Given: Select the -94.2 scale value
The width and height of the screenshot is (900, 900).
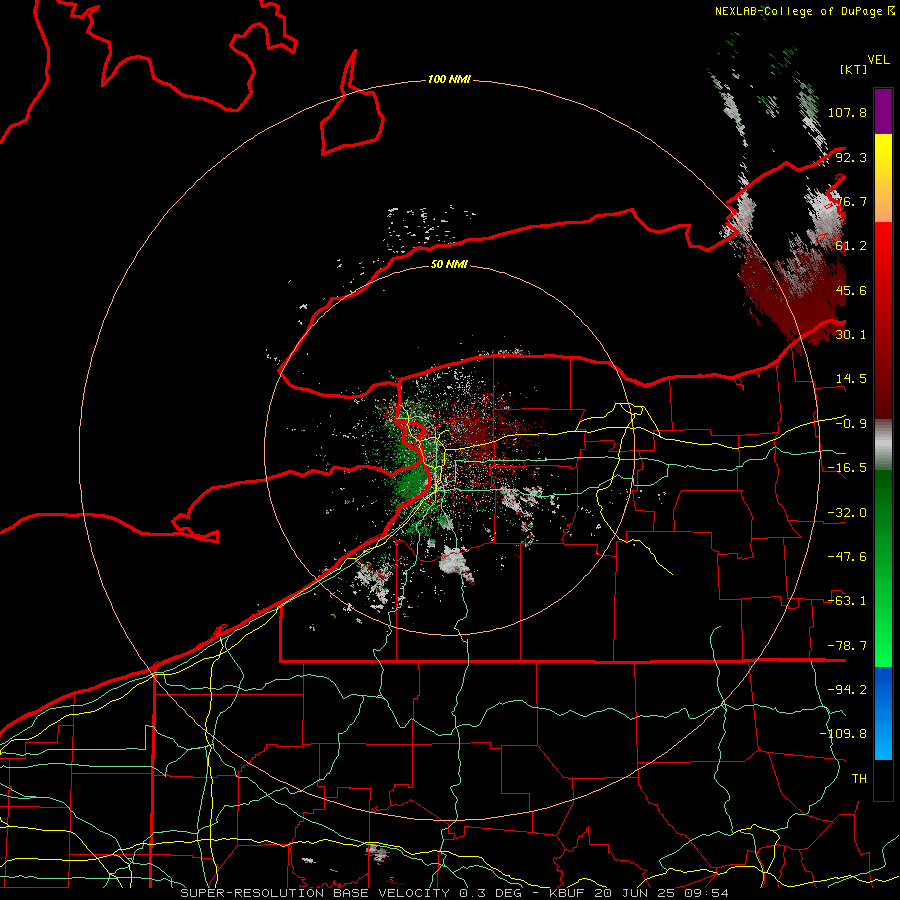Looking at the screenshot, I should [847, 690].
